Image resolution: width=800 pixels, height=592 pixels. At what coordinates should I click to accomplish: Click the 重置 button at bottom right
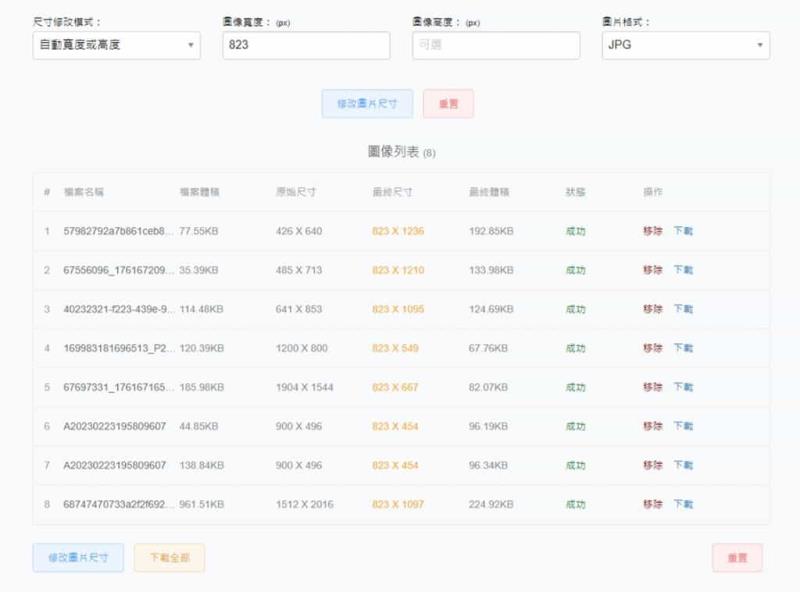pyautogui.click(x=737, y=557)
